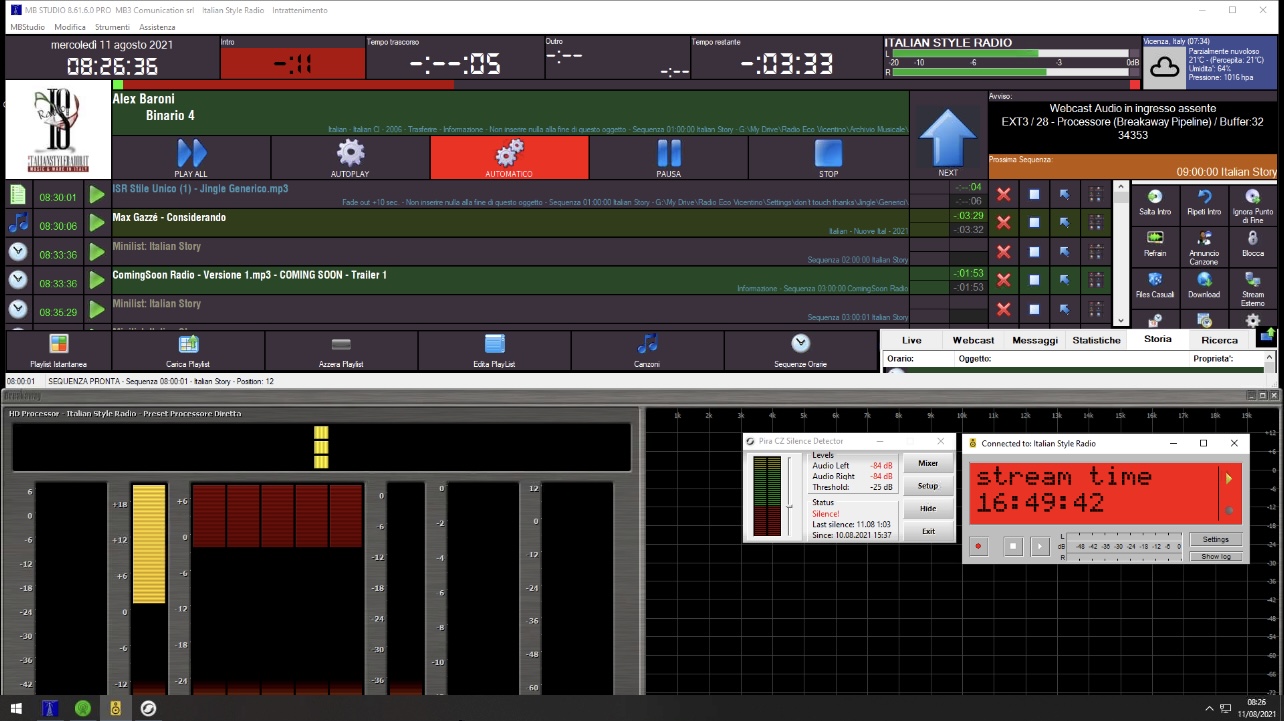Image resolution: width=1284 pixels, height=721 pixels.
Task: Open the AUTOPLAY gear button
Action: click(x=350, y=158)
